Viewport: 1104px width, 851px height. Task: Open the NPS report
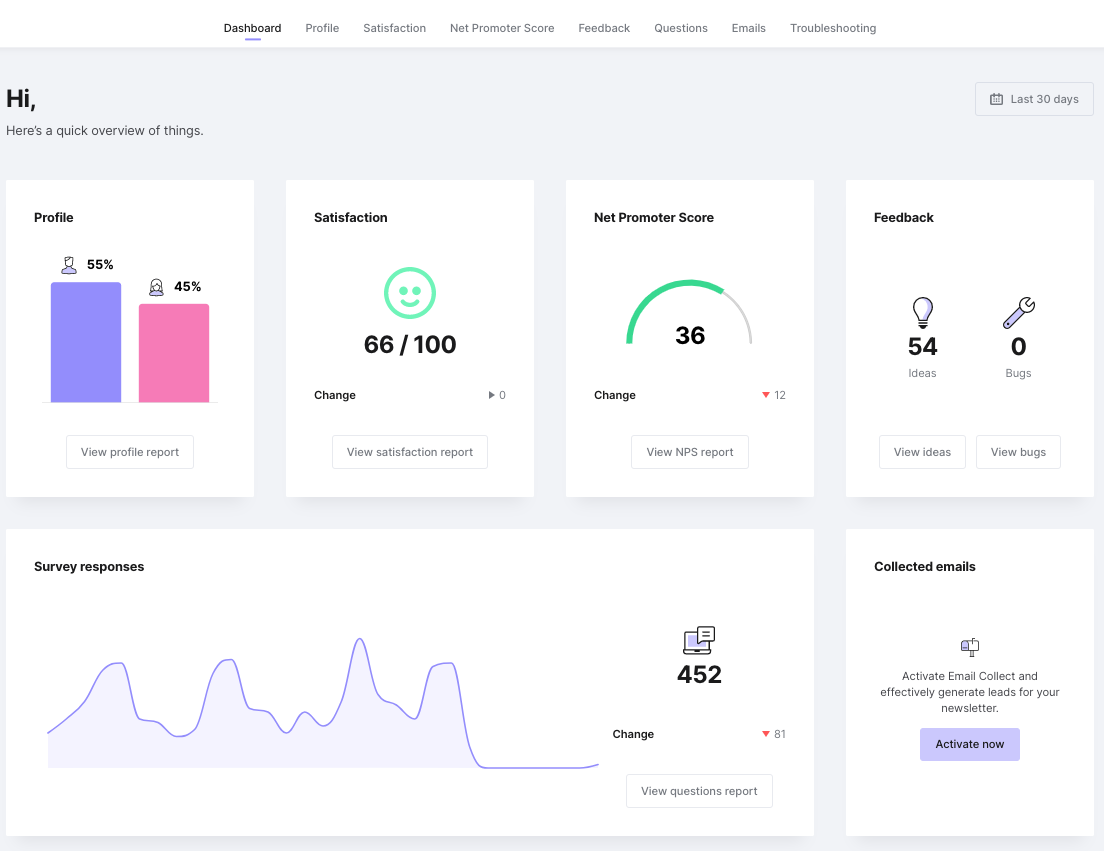click(x=689, y=452)
